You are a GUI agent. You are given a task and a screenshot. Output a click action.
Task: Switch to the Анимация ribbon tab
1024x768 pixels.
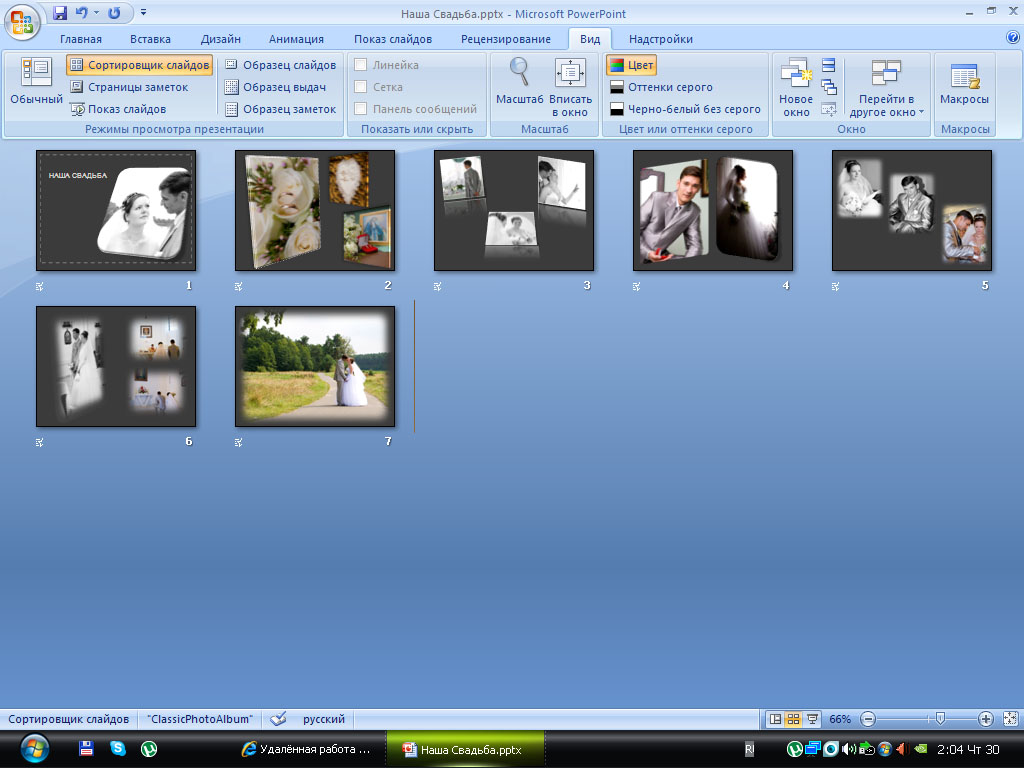[x=296, y=39]
